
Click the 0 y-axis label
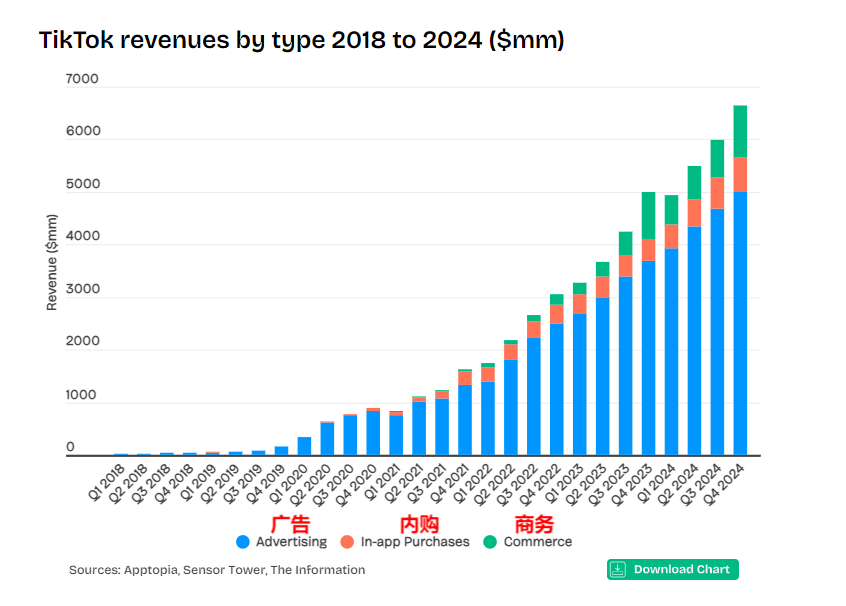pos(70,447)
